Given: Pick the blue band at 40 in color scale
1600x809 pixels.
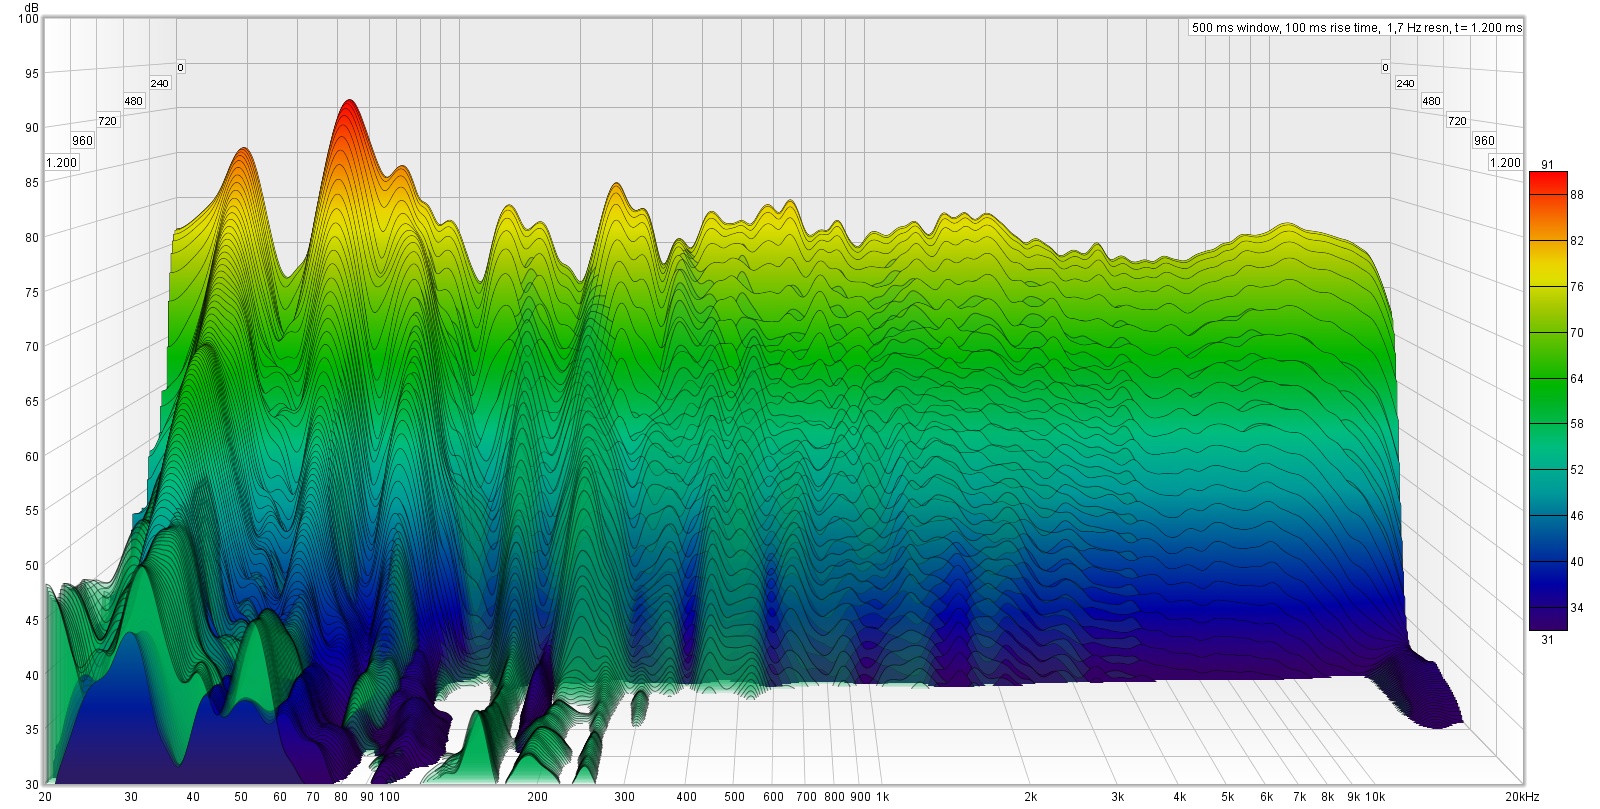Looking at the screenshot, I should 1547,561.
